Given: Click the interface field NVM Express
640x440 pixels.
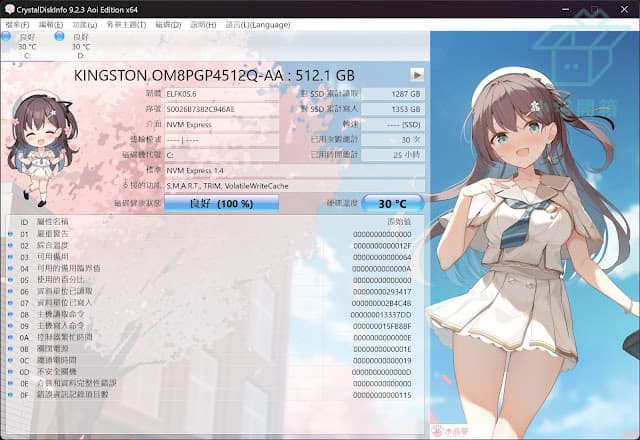Looking at the screenshot, I should coord(222,124).
